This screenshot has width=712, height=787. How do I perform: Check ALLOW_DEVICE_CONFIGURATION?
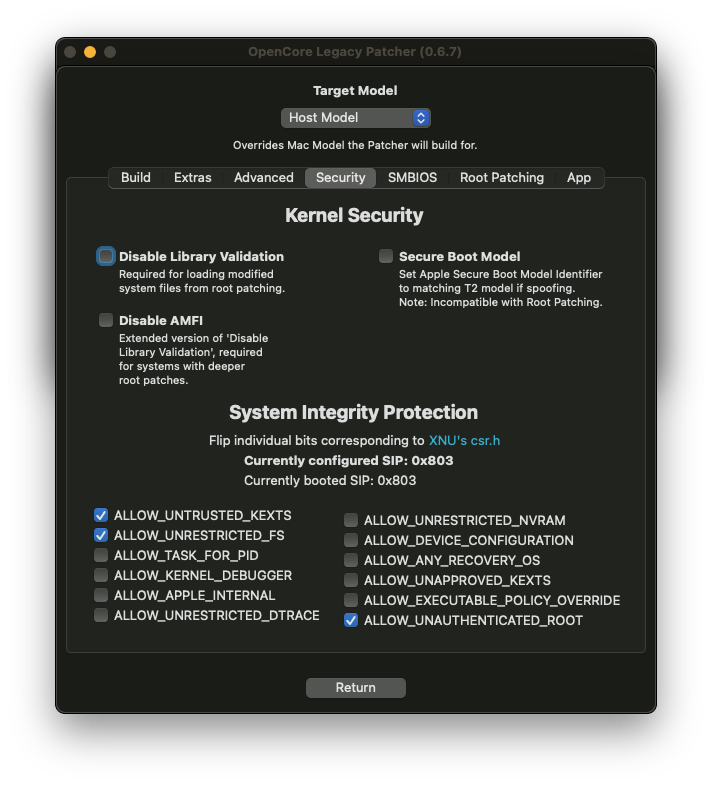click(351, 540)
